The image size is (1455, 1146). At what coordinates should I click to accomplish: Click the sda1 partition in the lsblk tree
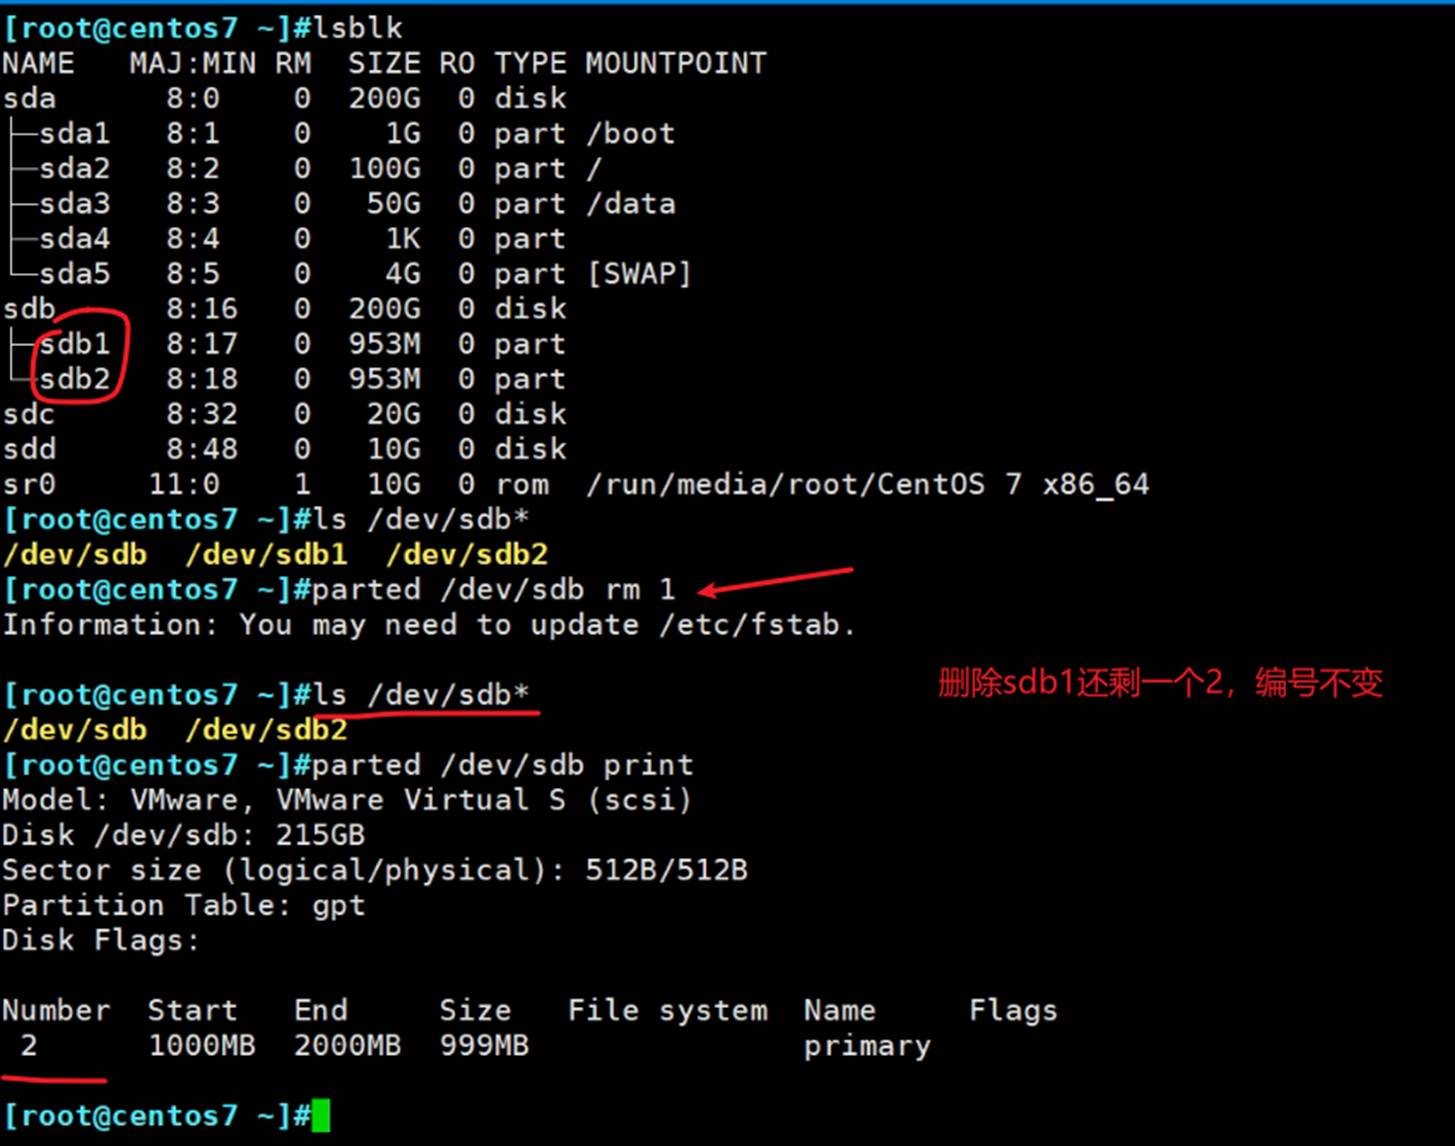point(75,134)
